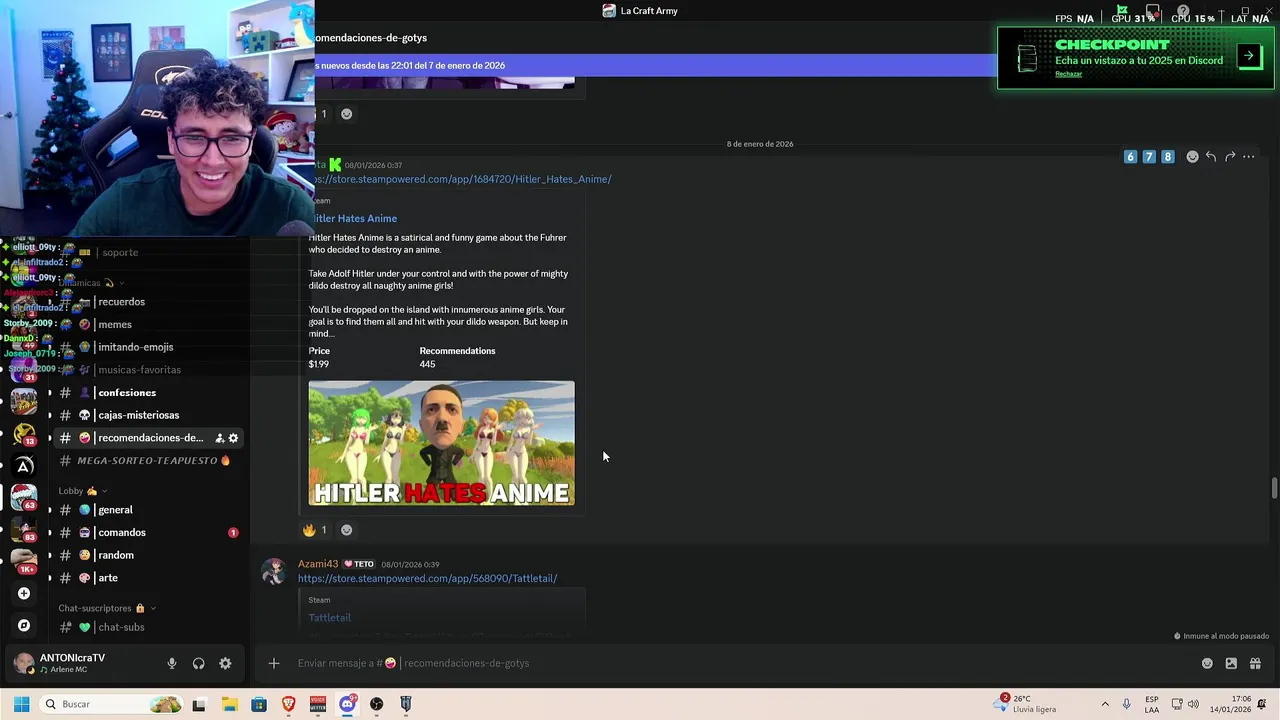
Task: Open server icon with 1K+ badge
Action: [24, 561]
